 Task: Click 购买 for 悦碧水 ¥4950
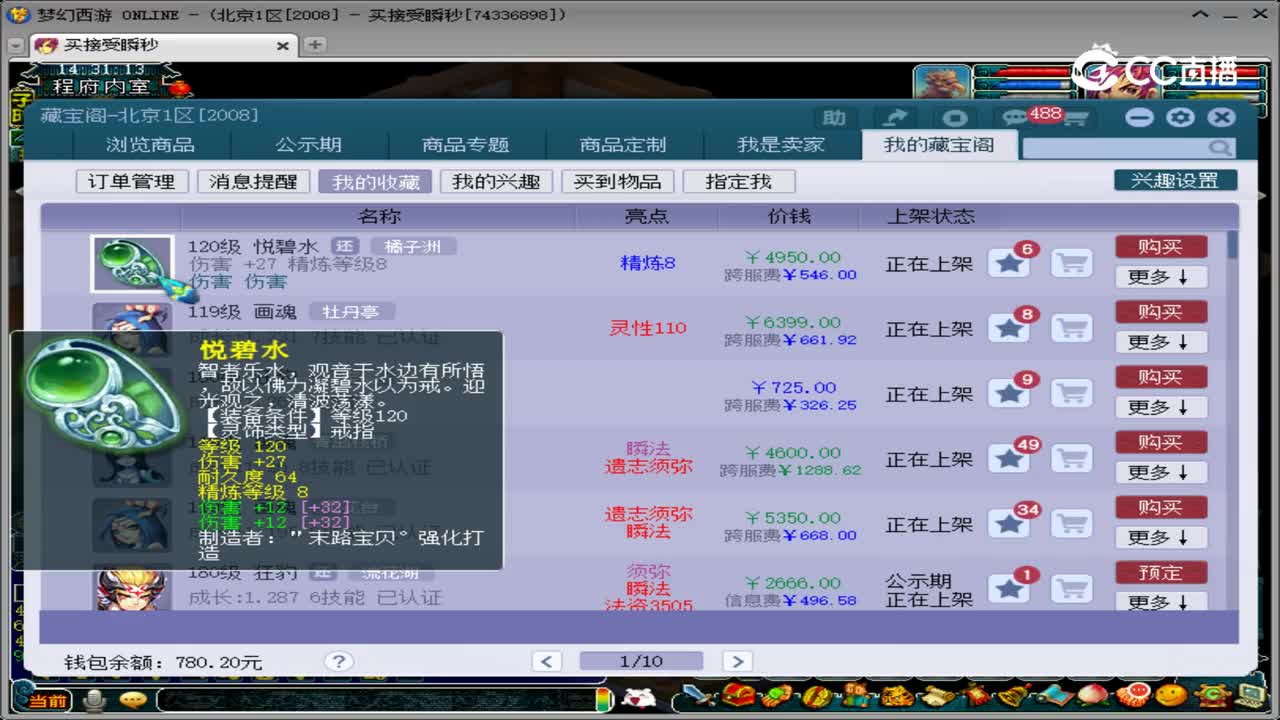tap(1160, 246)
